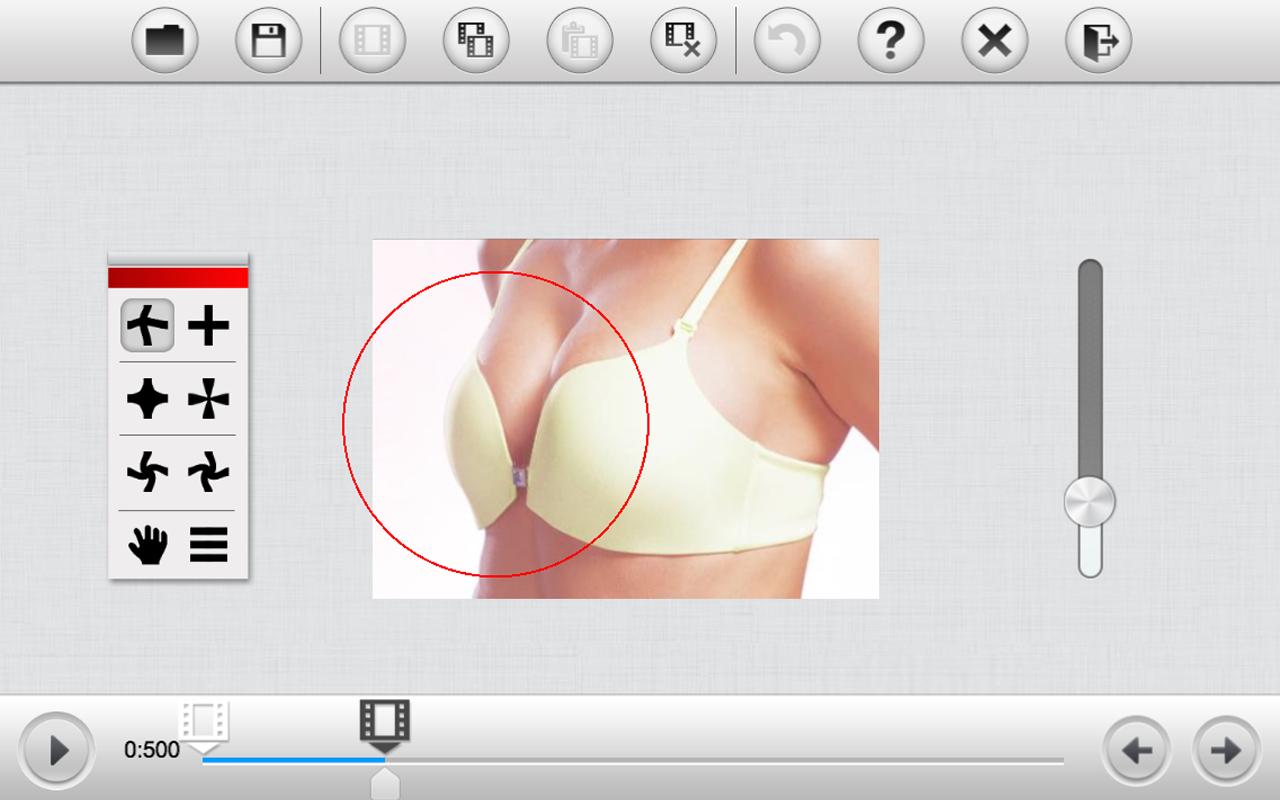Save using the floppy disk icon
Viewport: 1280px width, 800px height.
(268, 41)
